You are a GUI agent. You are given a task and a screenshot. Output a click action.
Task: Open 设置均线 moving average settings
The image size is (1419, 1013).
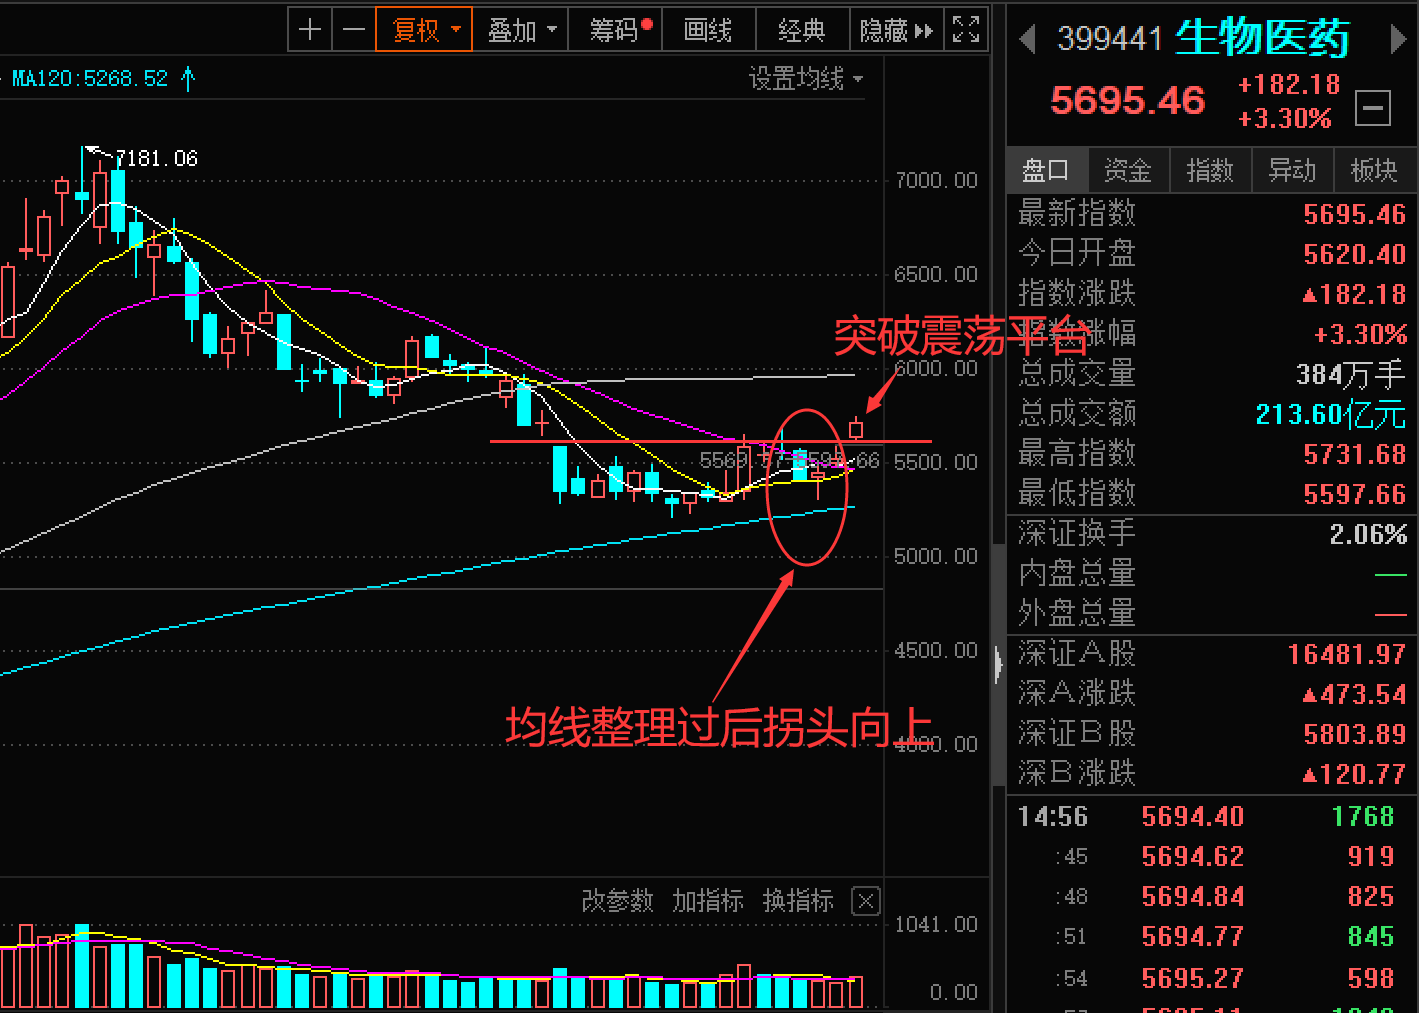[805, 78]
